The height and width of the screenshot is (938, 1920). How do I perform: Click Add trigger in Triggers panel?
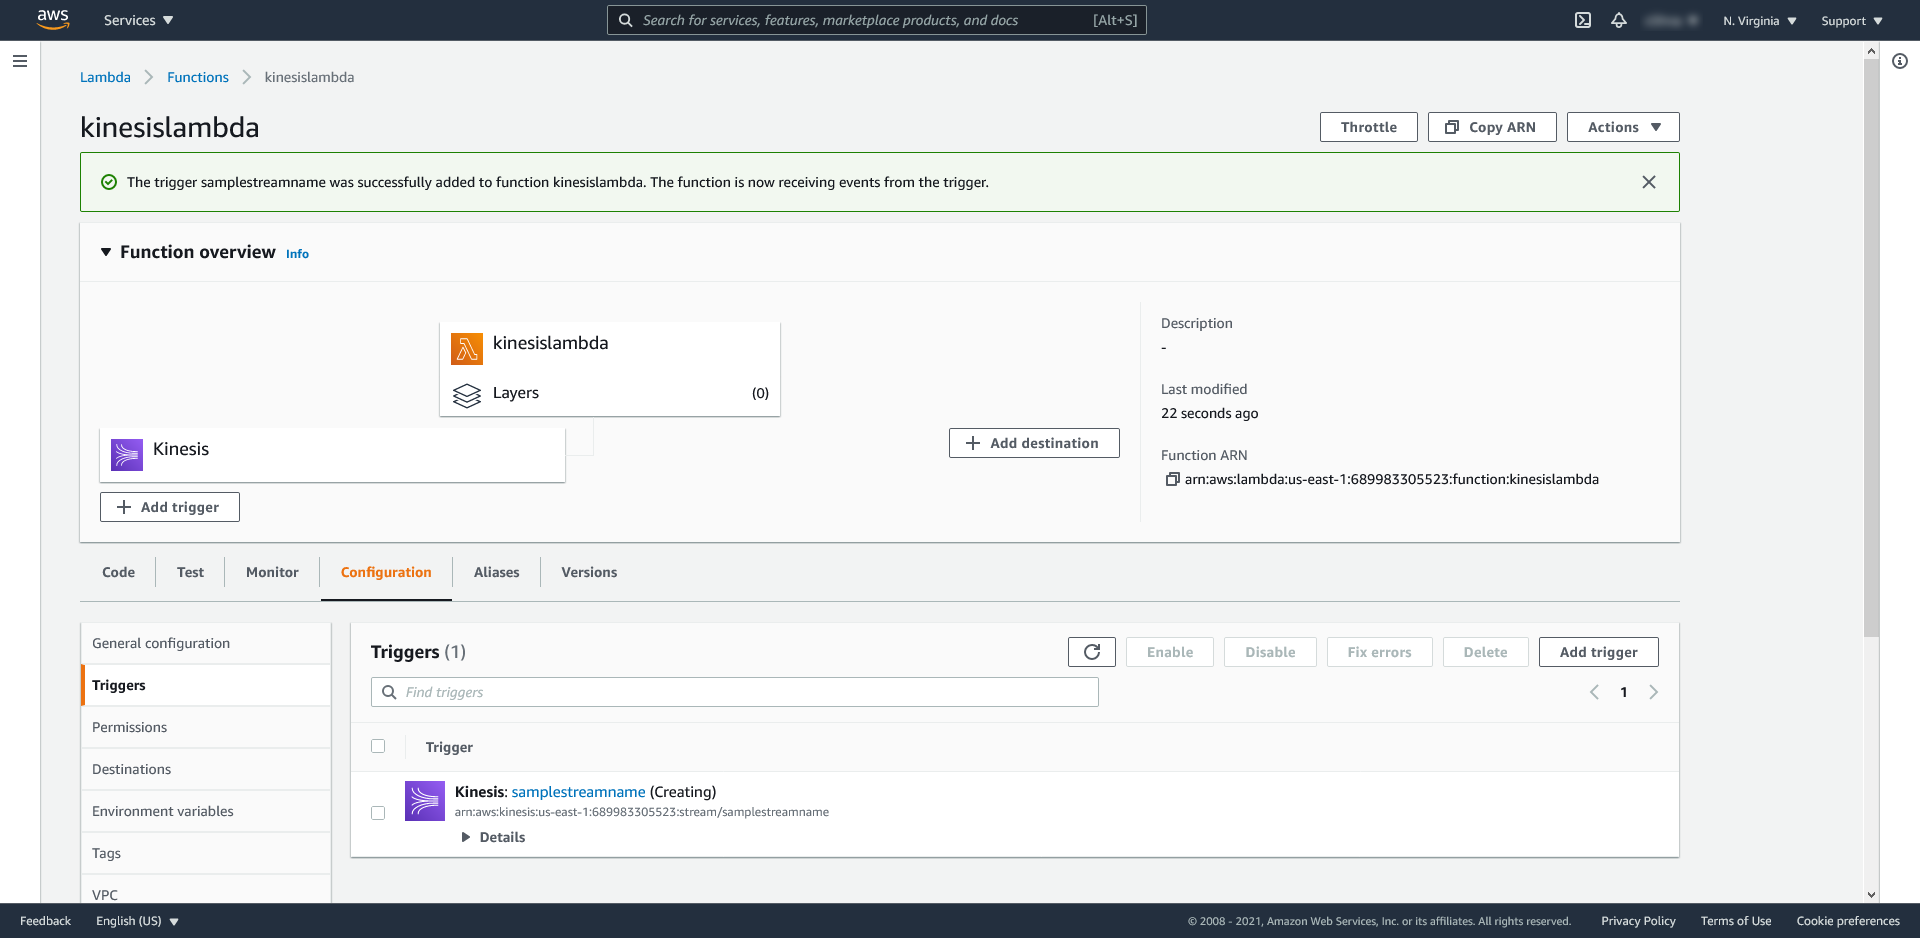pos(1598,652)
